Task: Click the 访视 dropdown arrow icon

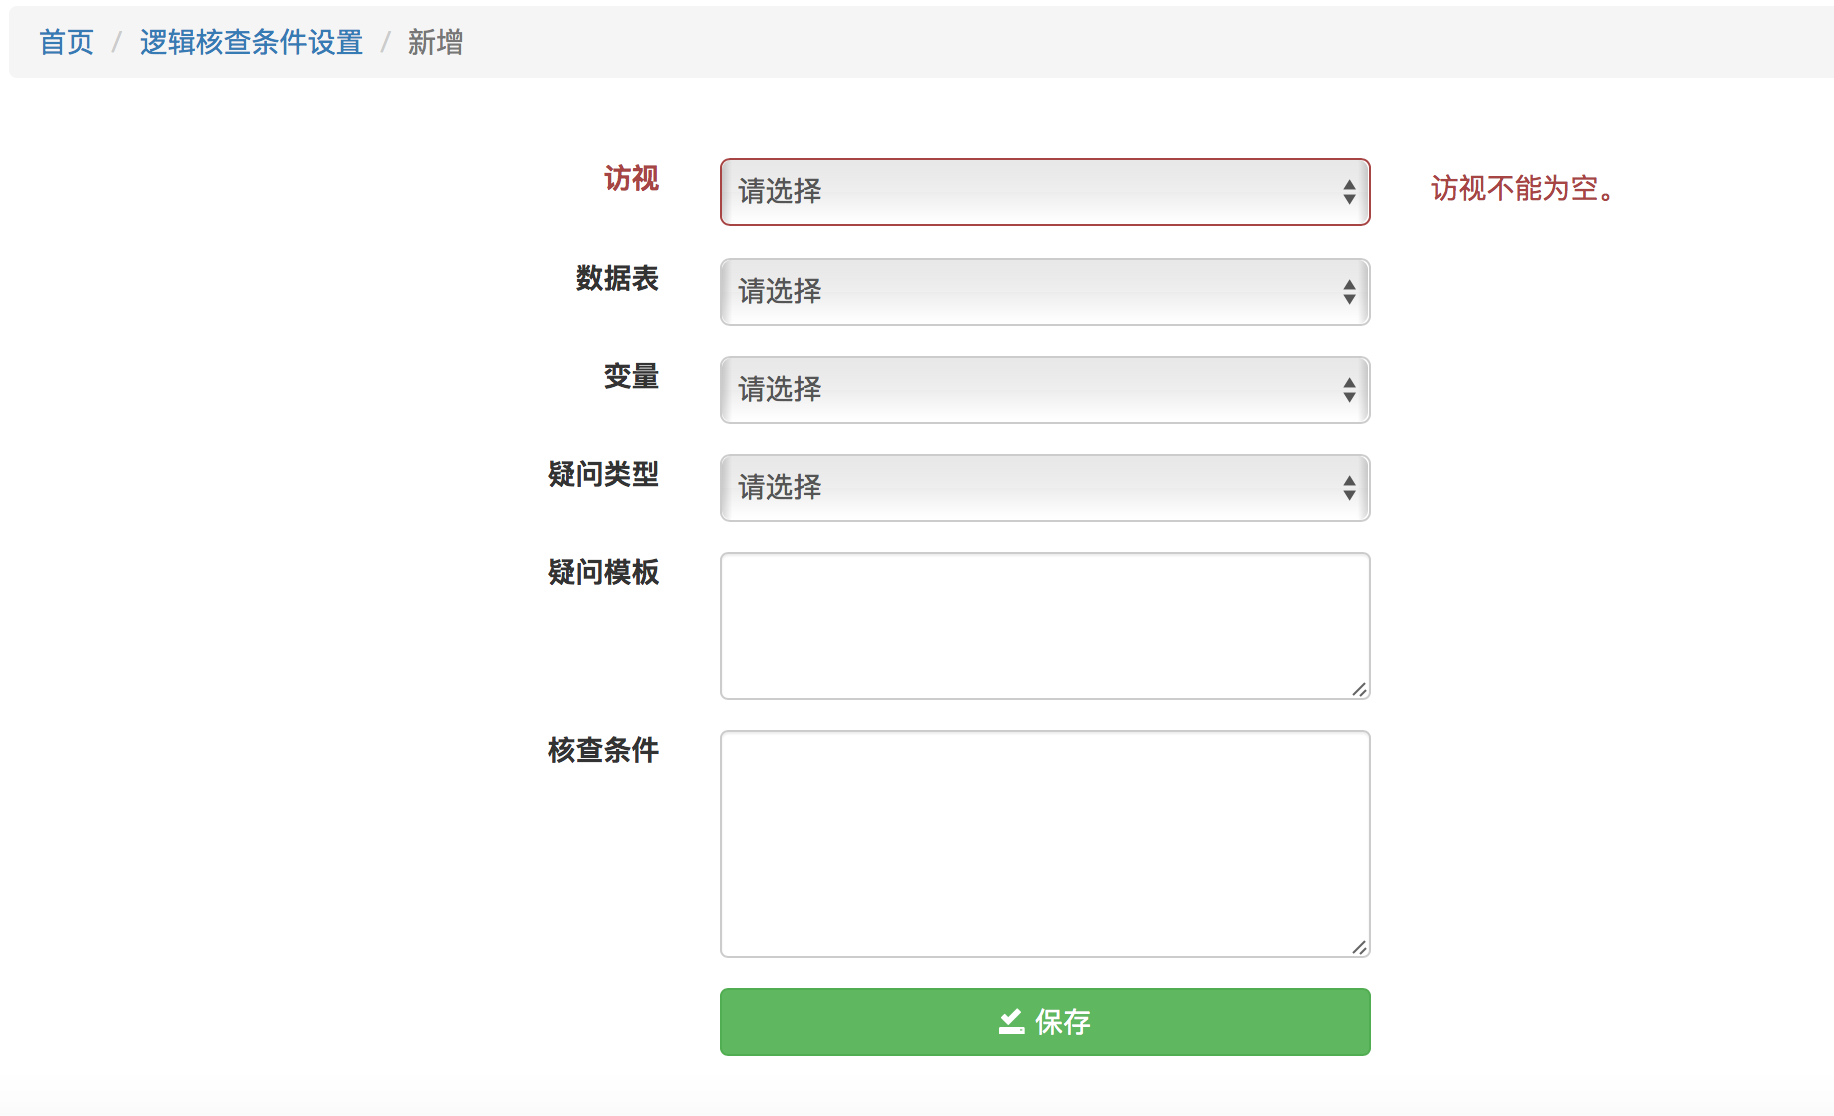Action: pyautogui.click(x=1349, y=192)
